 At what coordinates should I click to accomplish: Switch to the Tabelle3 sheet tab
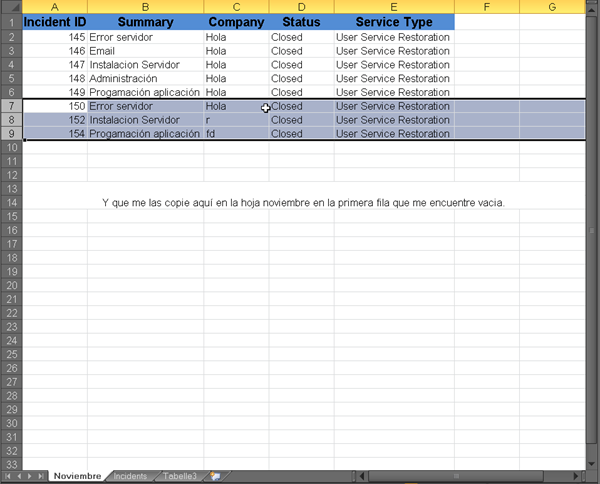click(x=179, y=476)
